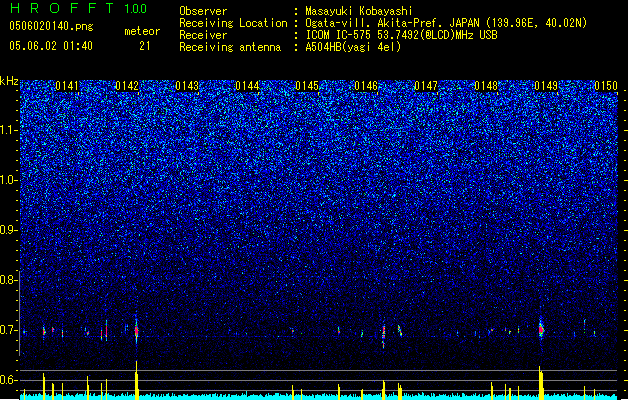
Task: Click the 0.6 kHz frequency axis label
Action: click(x=9, y=380)
